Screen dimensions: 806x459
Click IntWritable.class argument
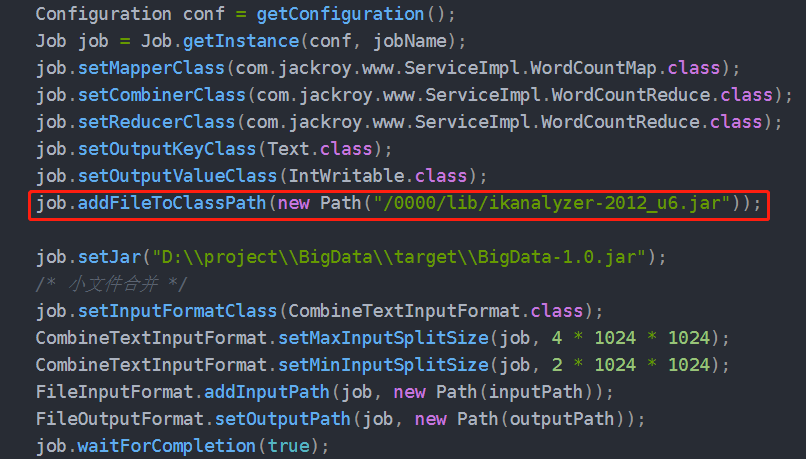[x=378, y=176]
